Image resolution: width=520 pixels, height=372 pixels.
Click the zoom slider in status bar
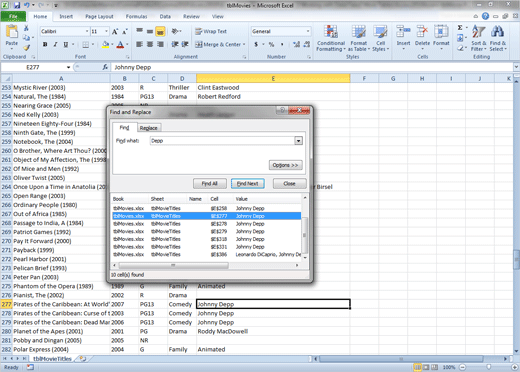tap(489, 367)
